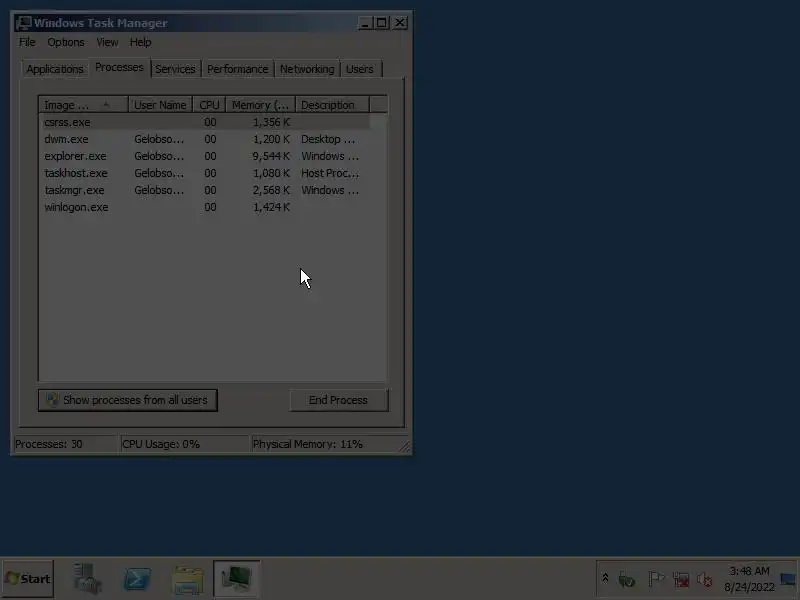Viewport: 800px width, 600px height.
Task: Launch PowerShell from the taskbar
Action: coord(137,579)
